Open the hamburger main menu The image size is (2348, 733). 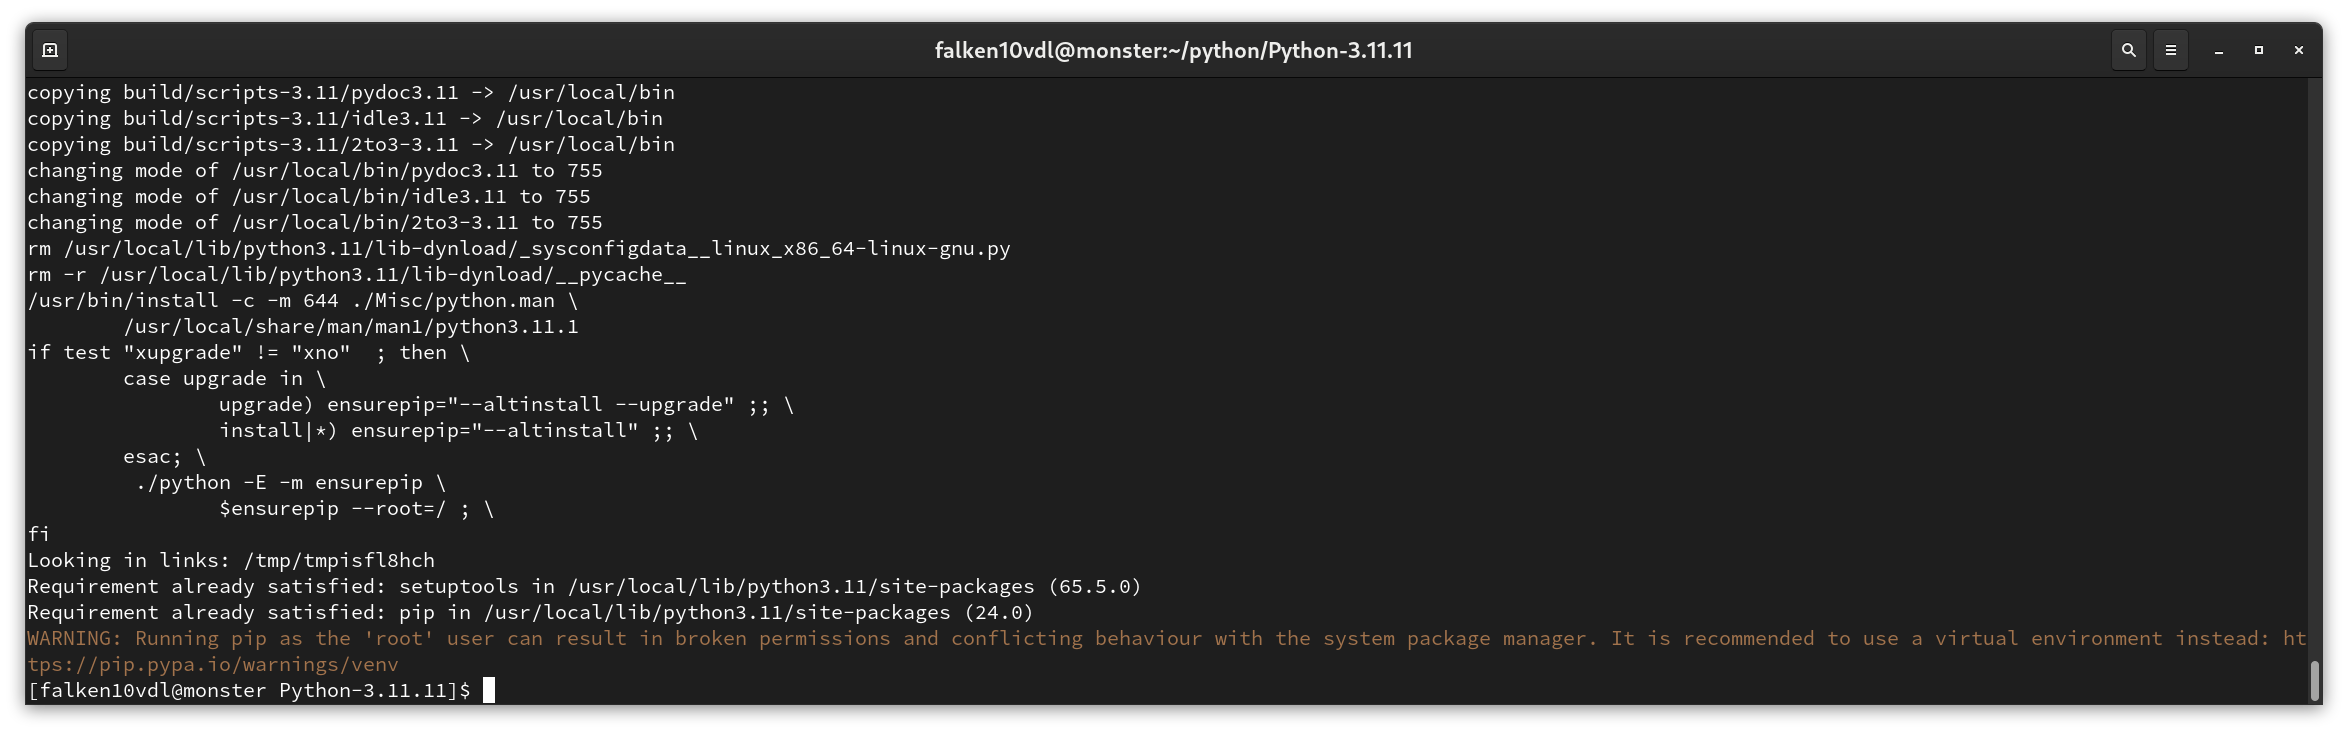click(x=2171, y=50)
